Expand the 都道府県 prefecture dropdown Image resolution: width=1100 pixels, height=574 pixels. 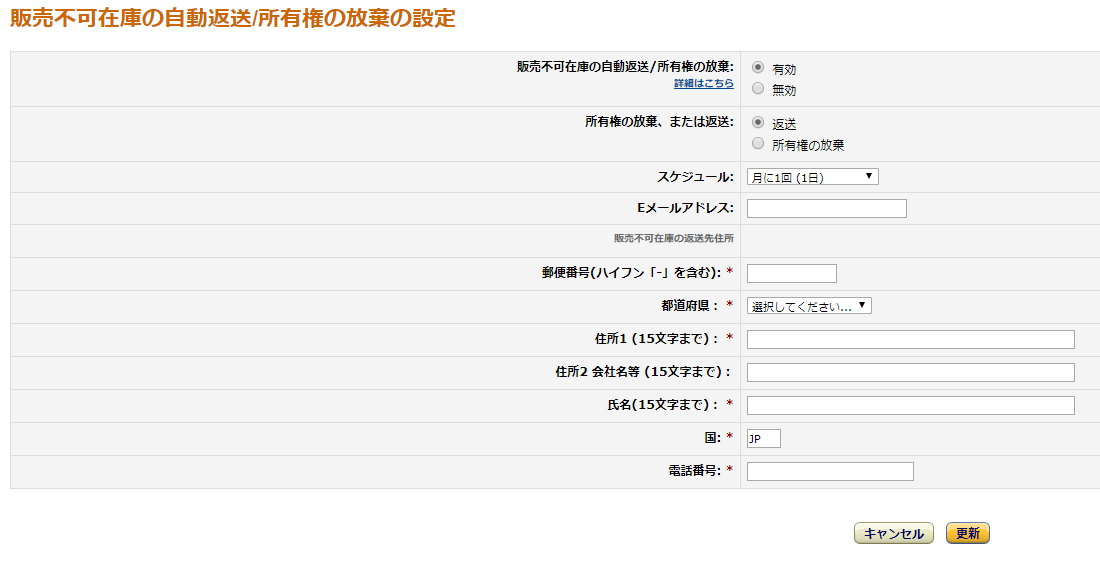tap(809, 306)
